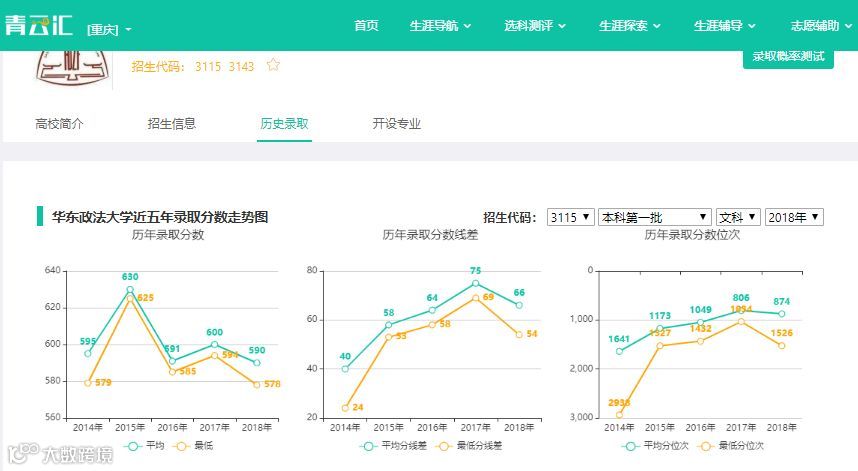Open the 2018年 year dropdown
Screen dimensions: 858x471
point(794,217)
